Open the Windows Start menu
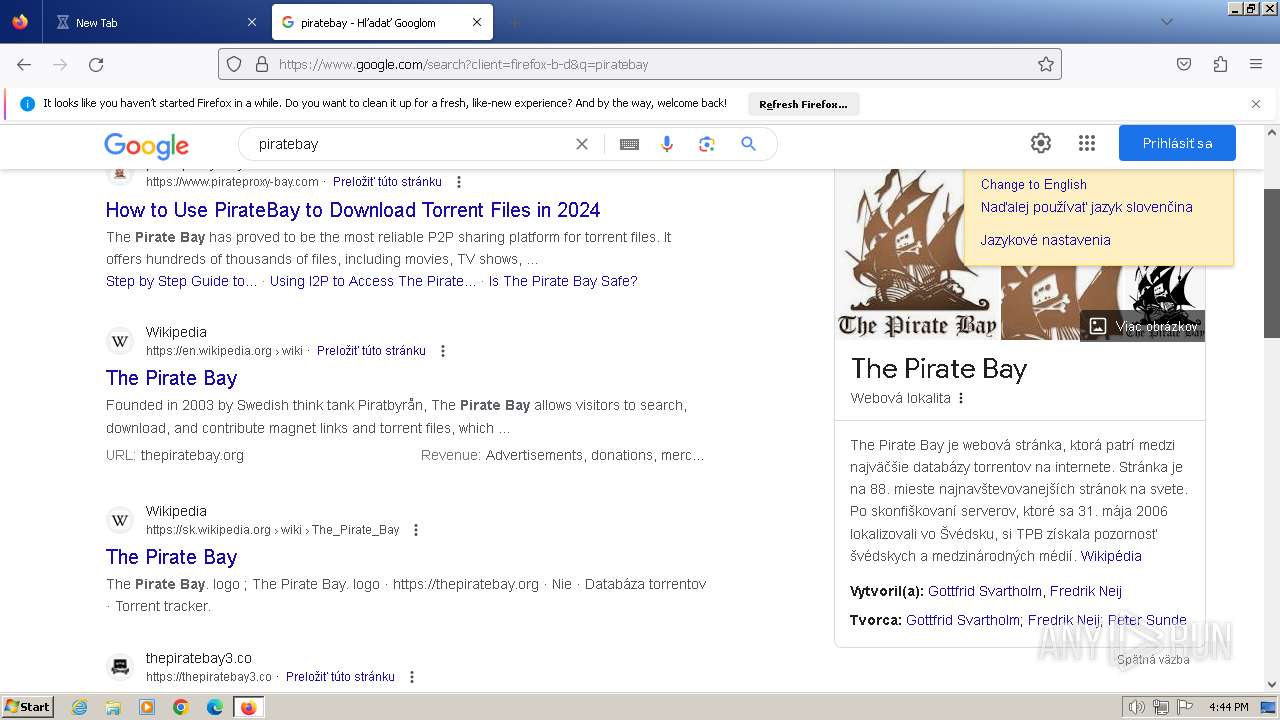Image resolution: width=1280 pixels, height=720 pixels. 28,707
